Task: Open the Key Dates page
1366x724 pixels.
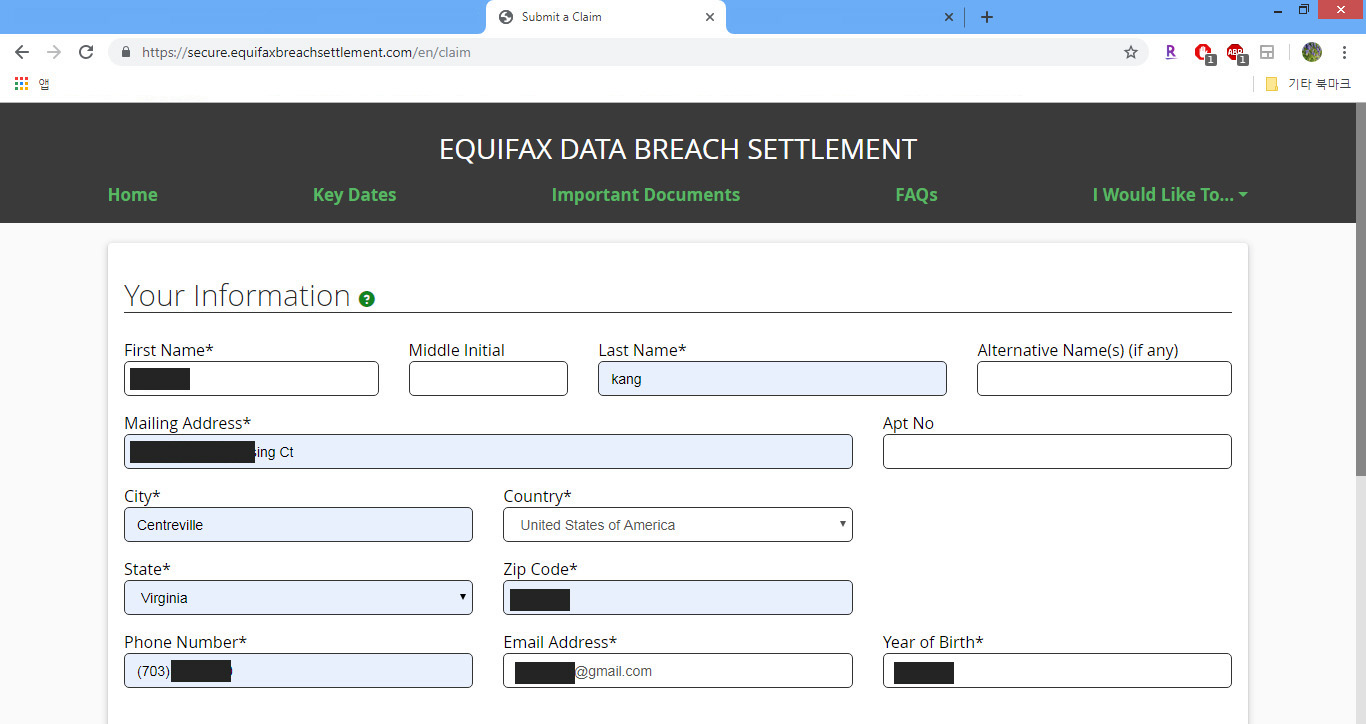Action: pos(355,195)
